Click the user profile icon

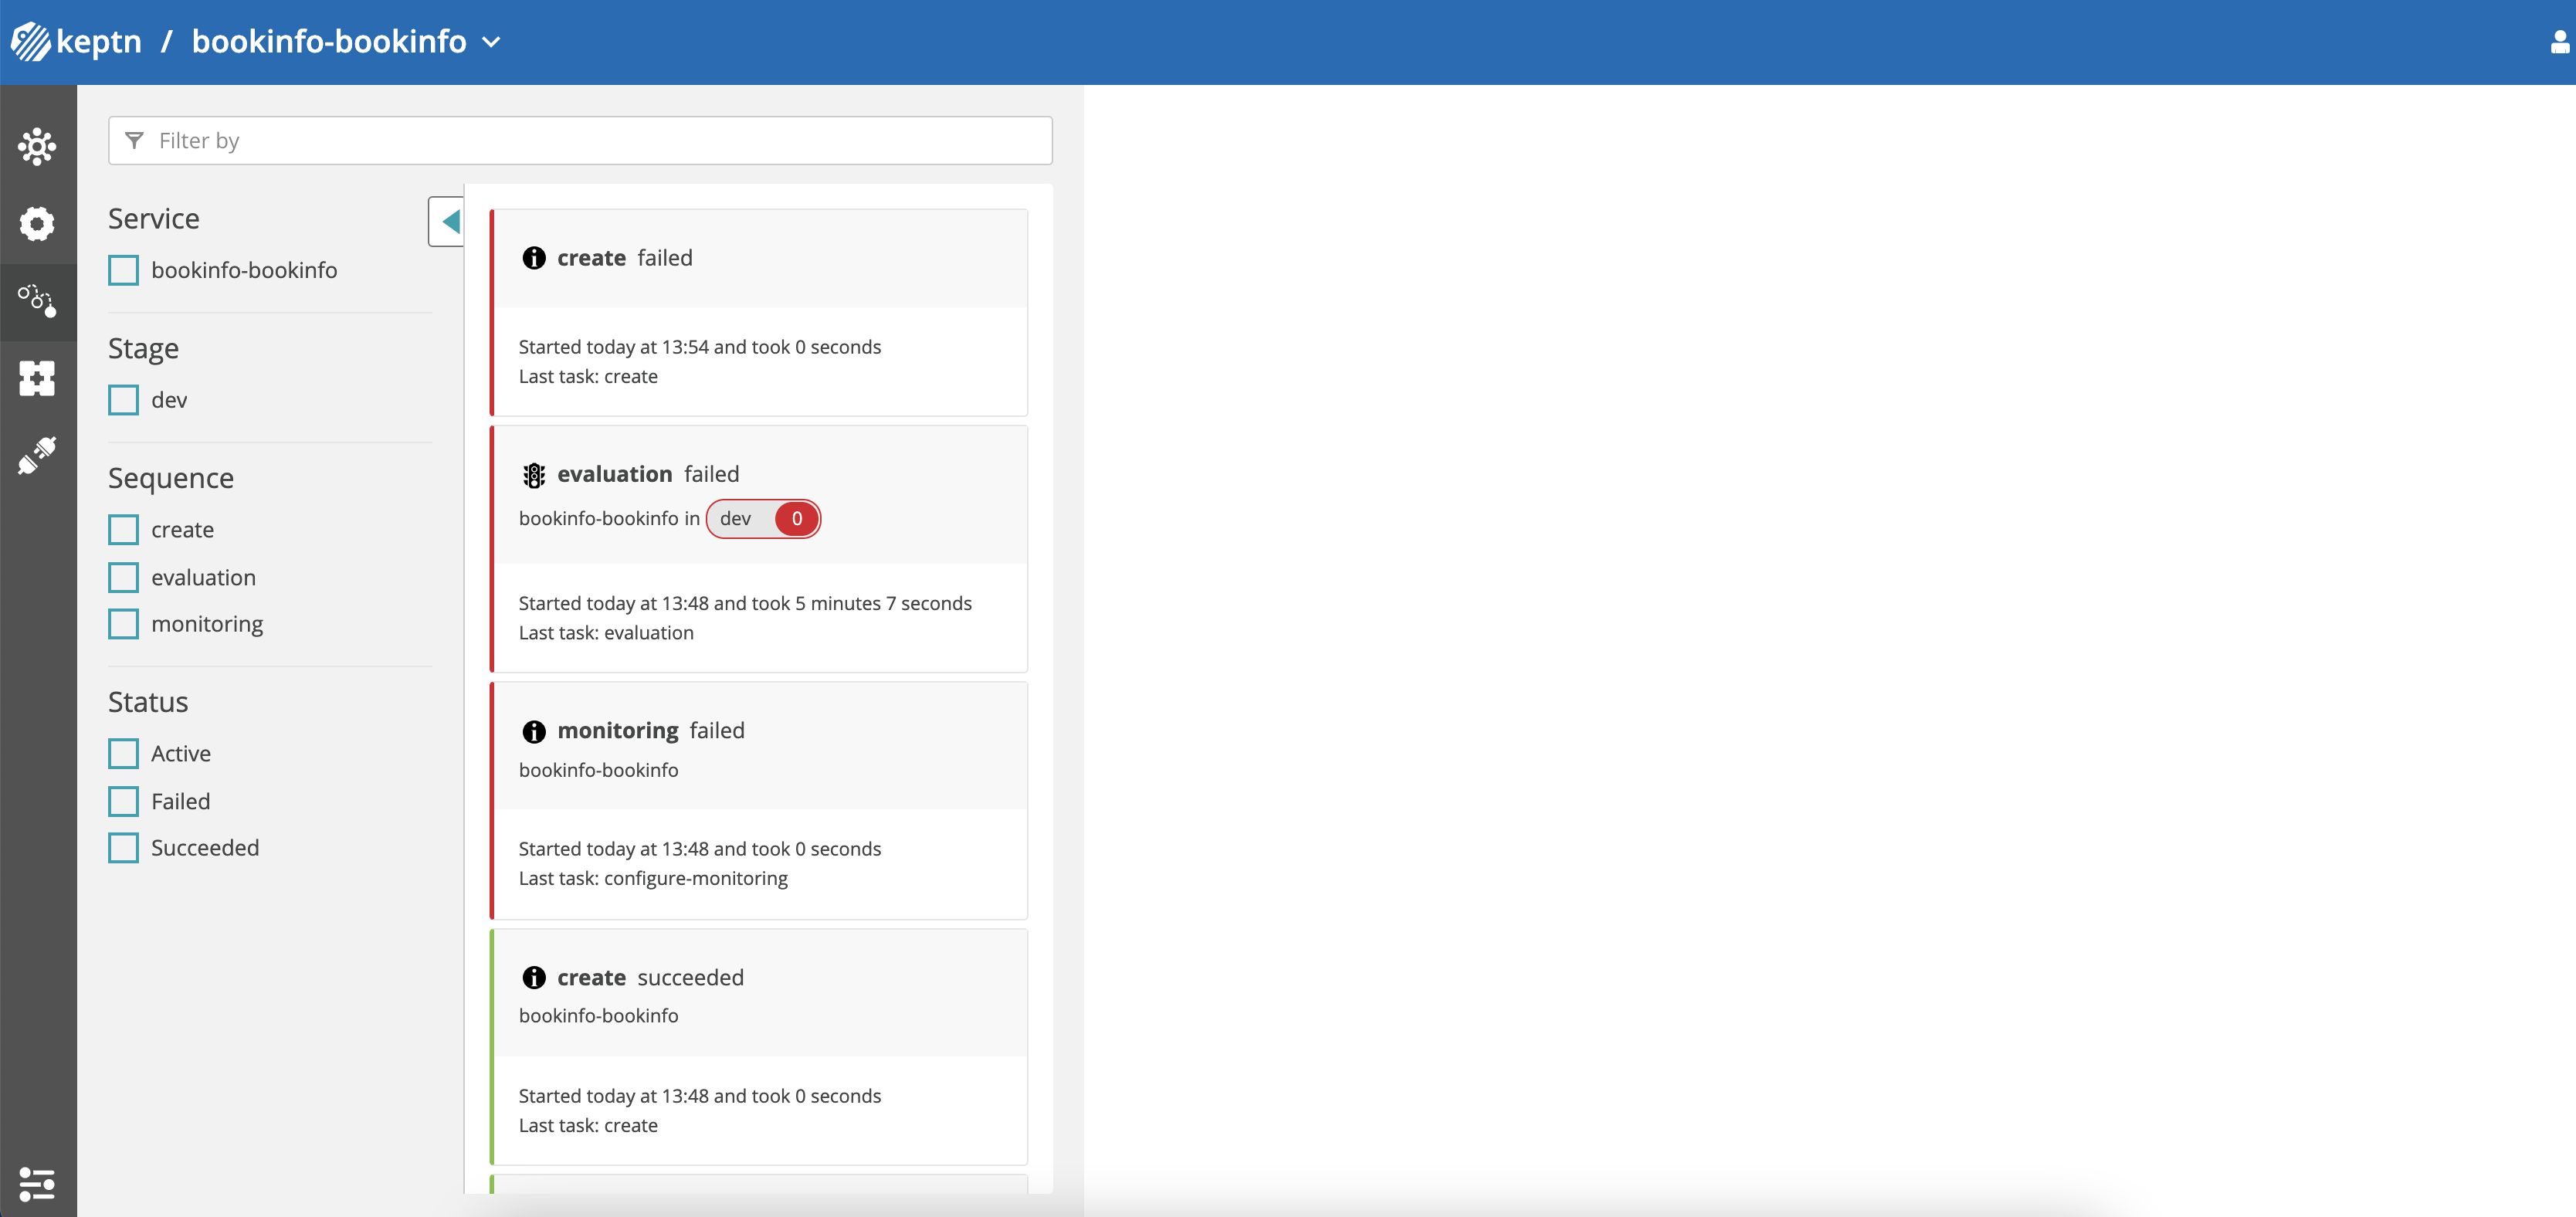(x=2559, y=42)
